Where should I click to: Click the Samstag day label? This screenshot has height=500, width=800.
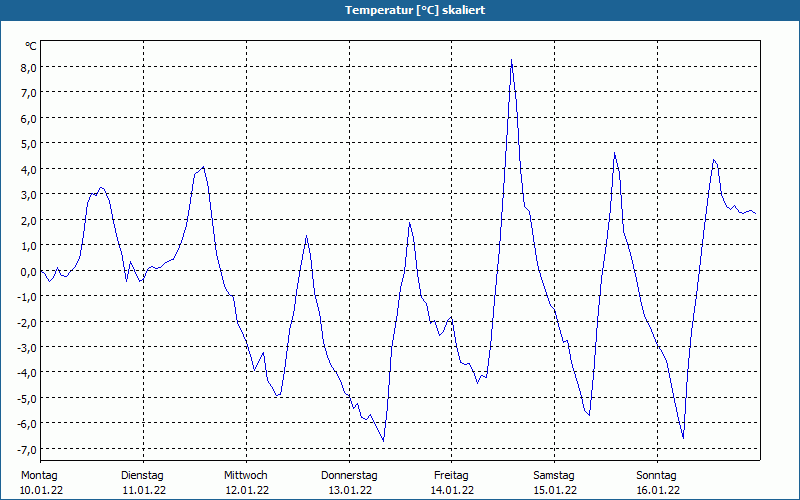click(554, 476)
